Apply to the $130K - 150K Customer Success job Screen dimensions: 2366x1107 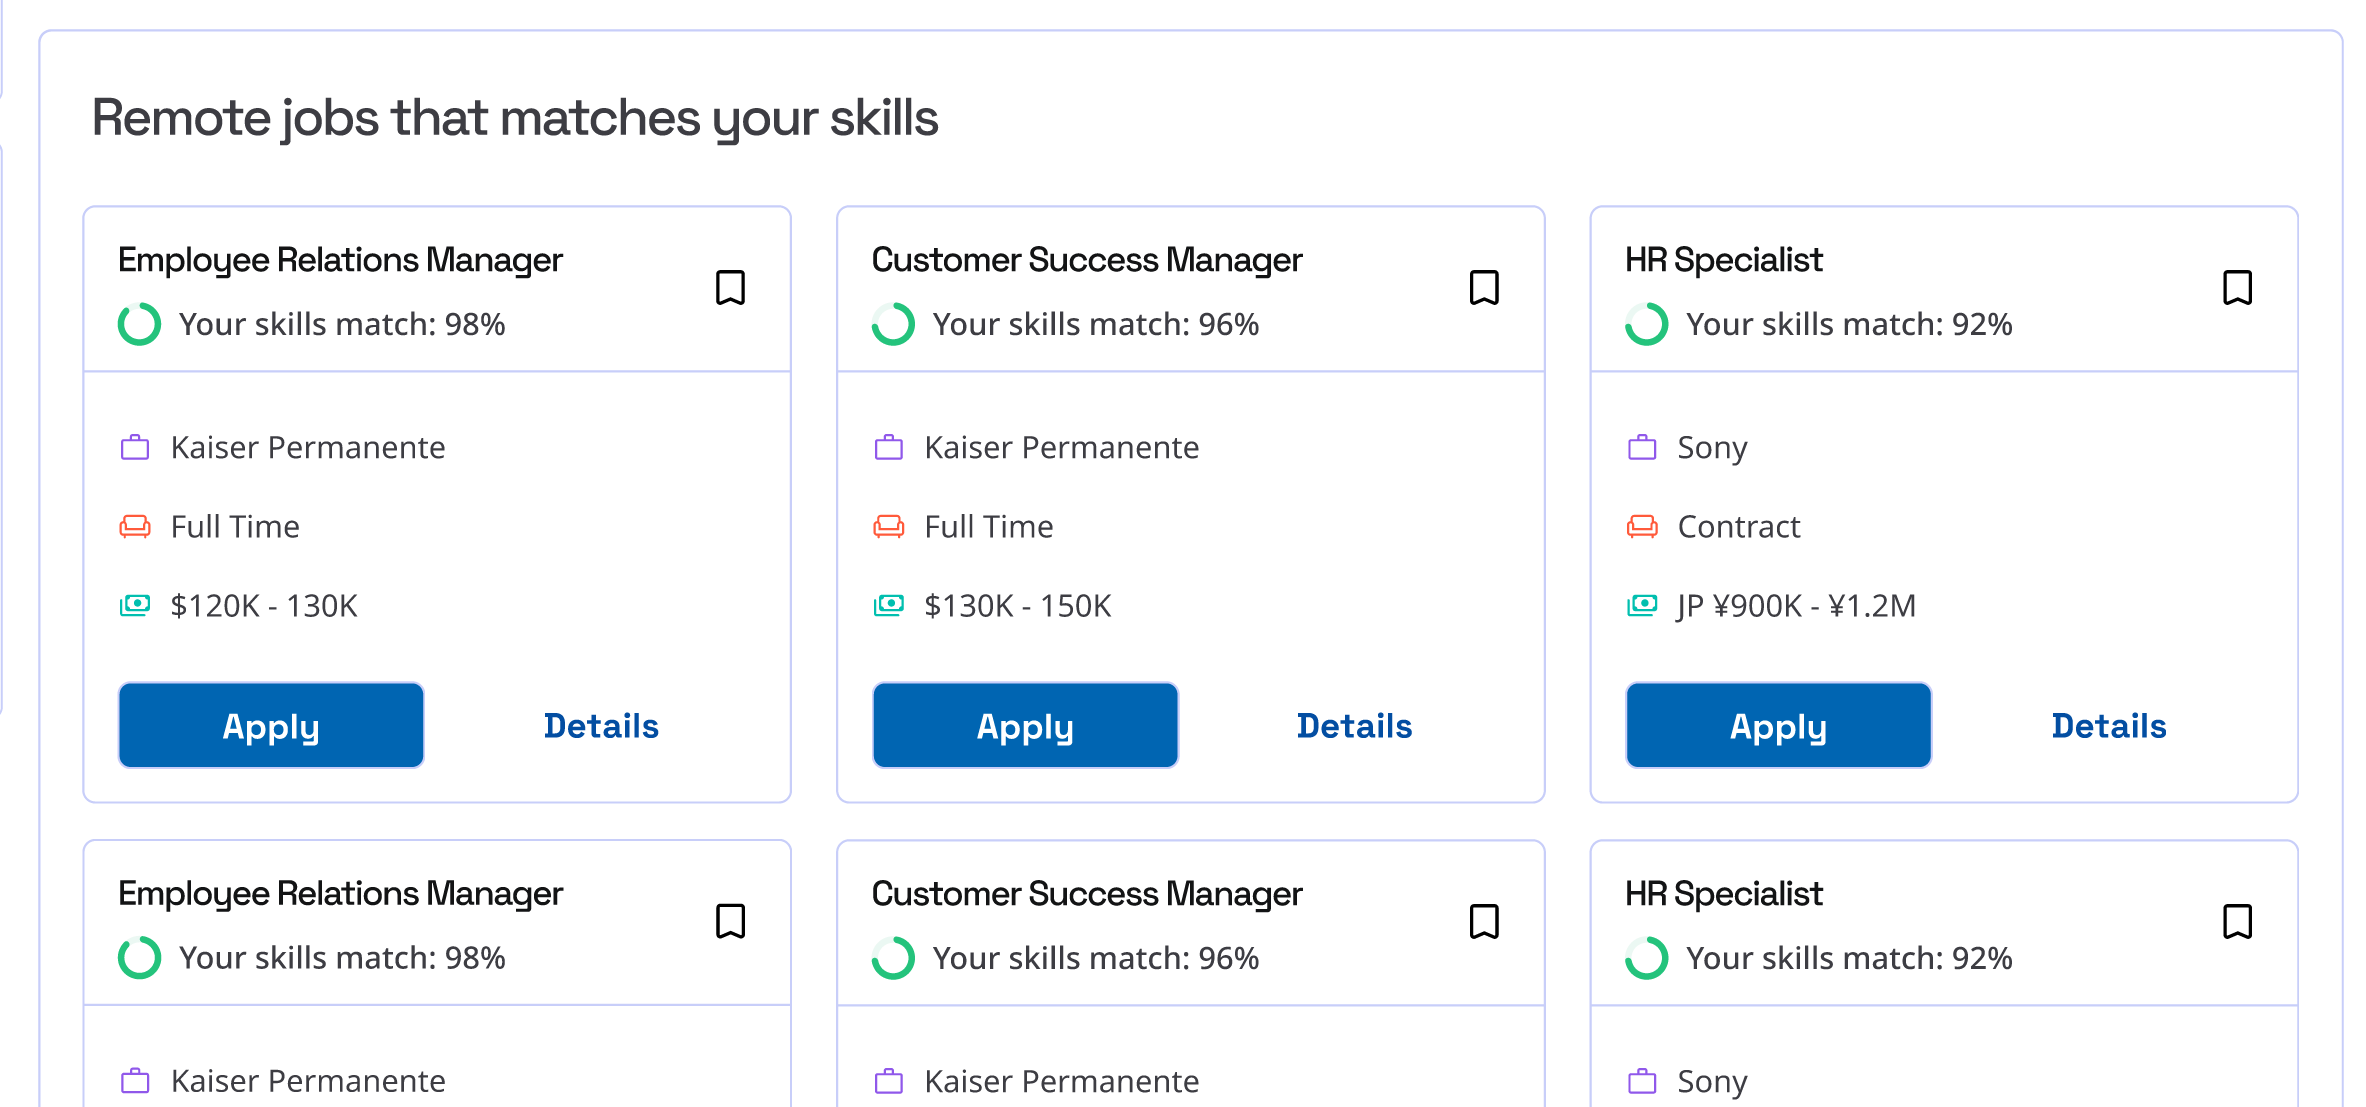(1025, 726)
